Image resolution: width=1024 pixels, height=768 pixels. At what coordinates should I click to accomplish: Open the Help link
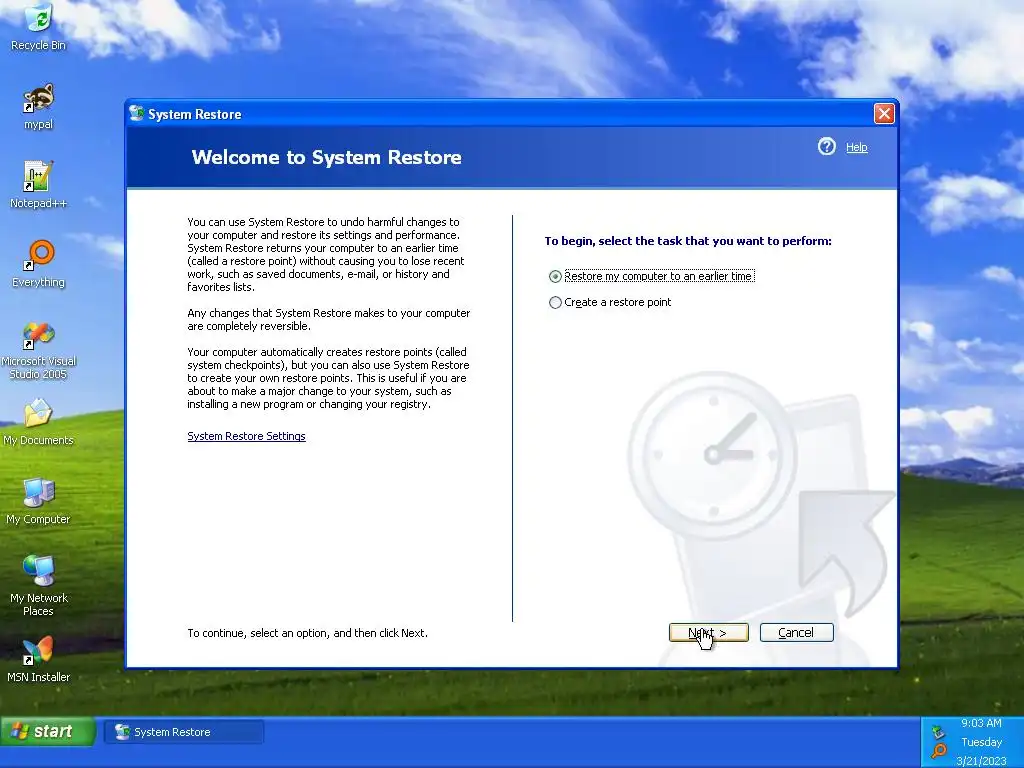coord(857,147)
